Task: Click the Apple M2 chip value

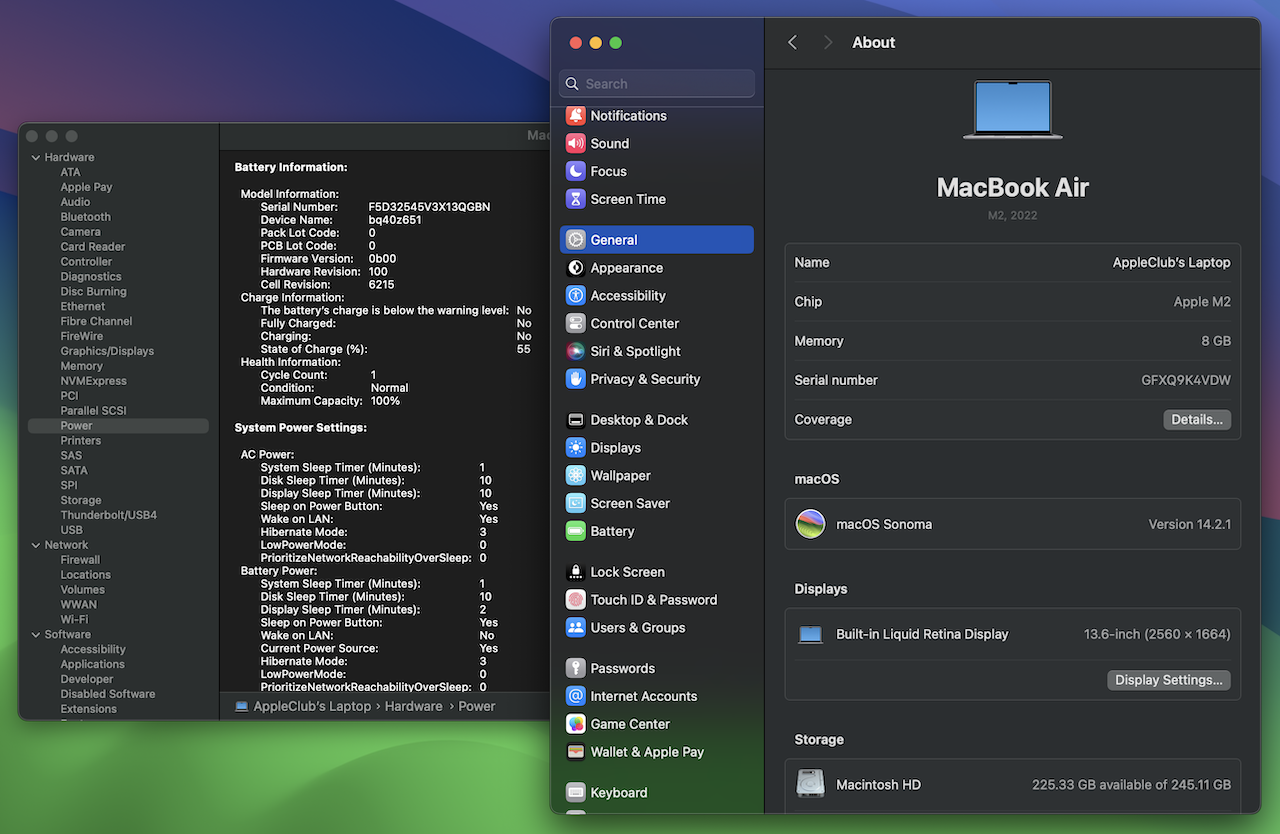Action: [x=1202, y=301]
